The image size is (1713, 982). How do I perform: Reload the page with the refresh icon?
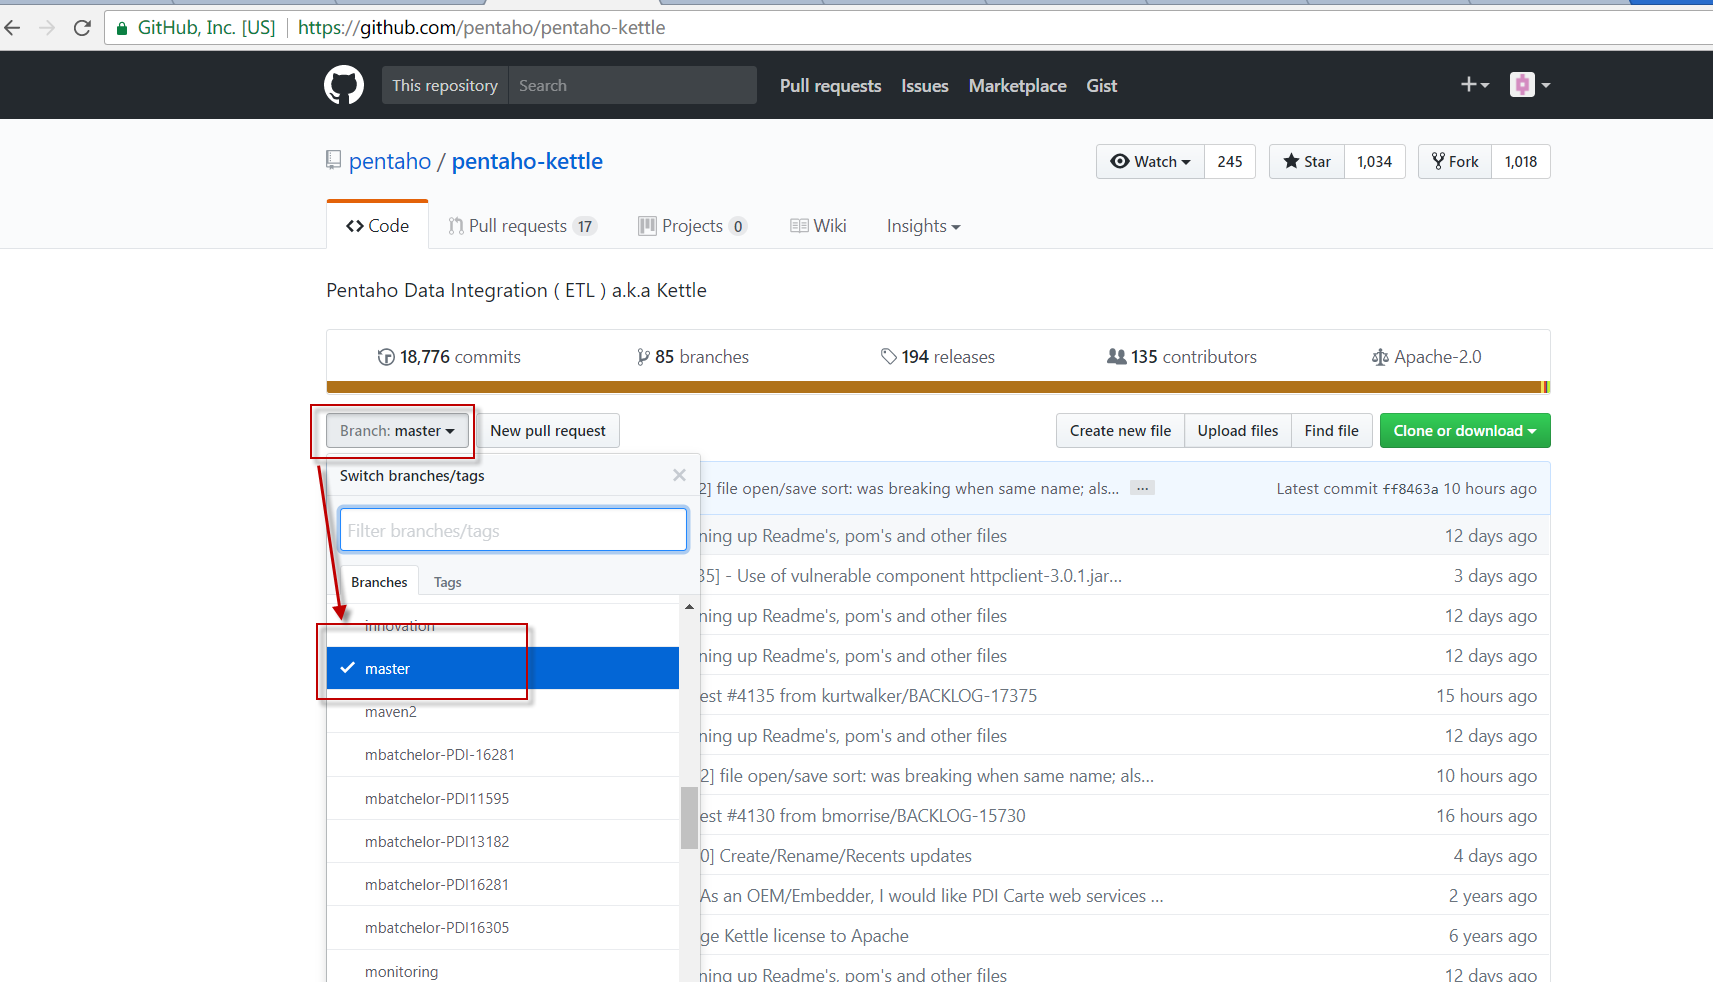tap(82, 28)
